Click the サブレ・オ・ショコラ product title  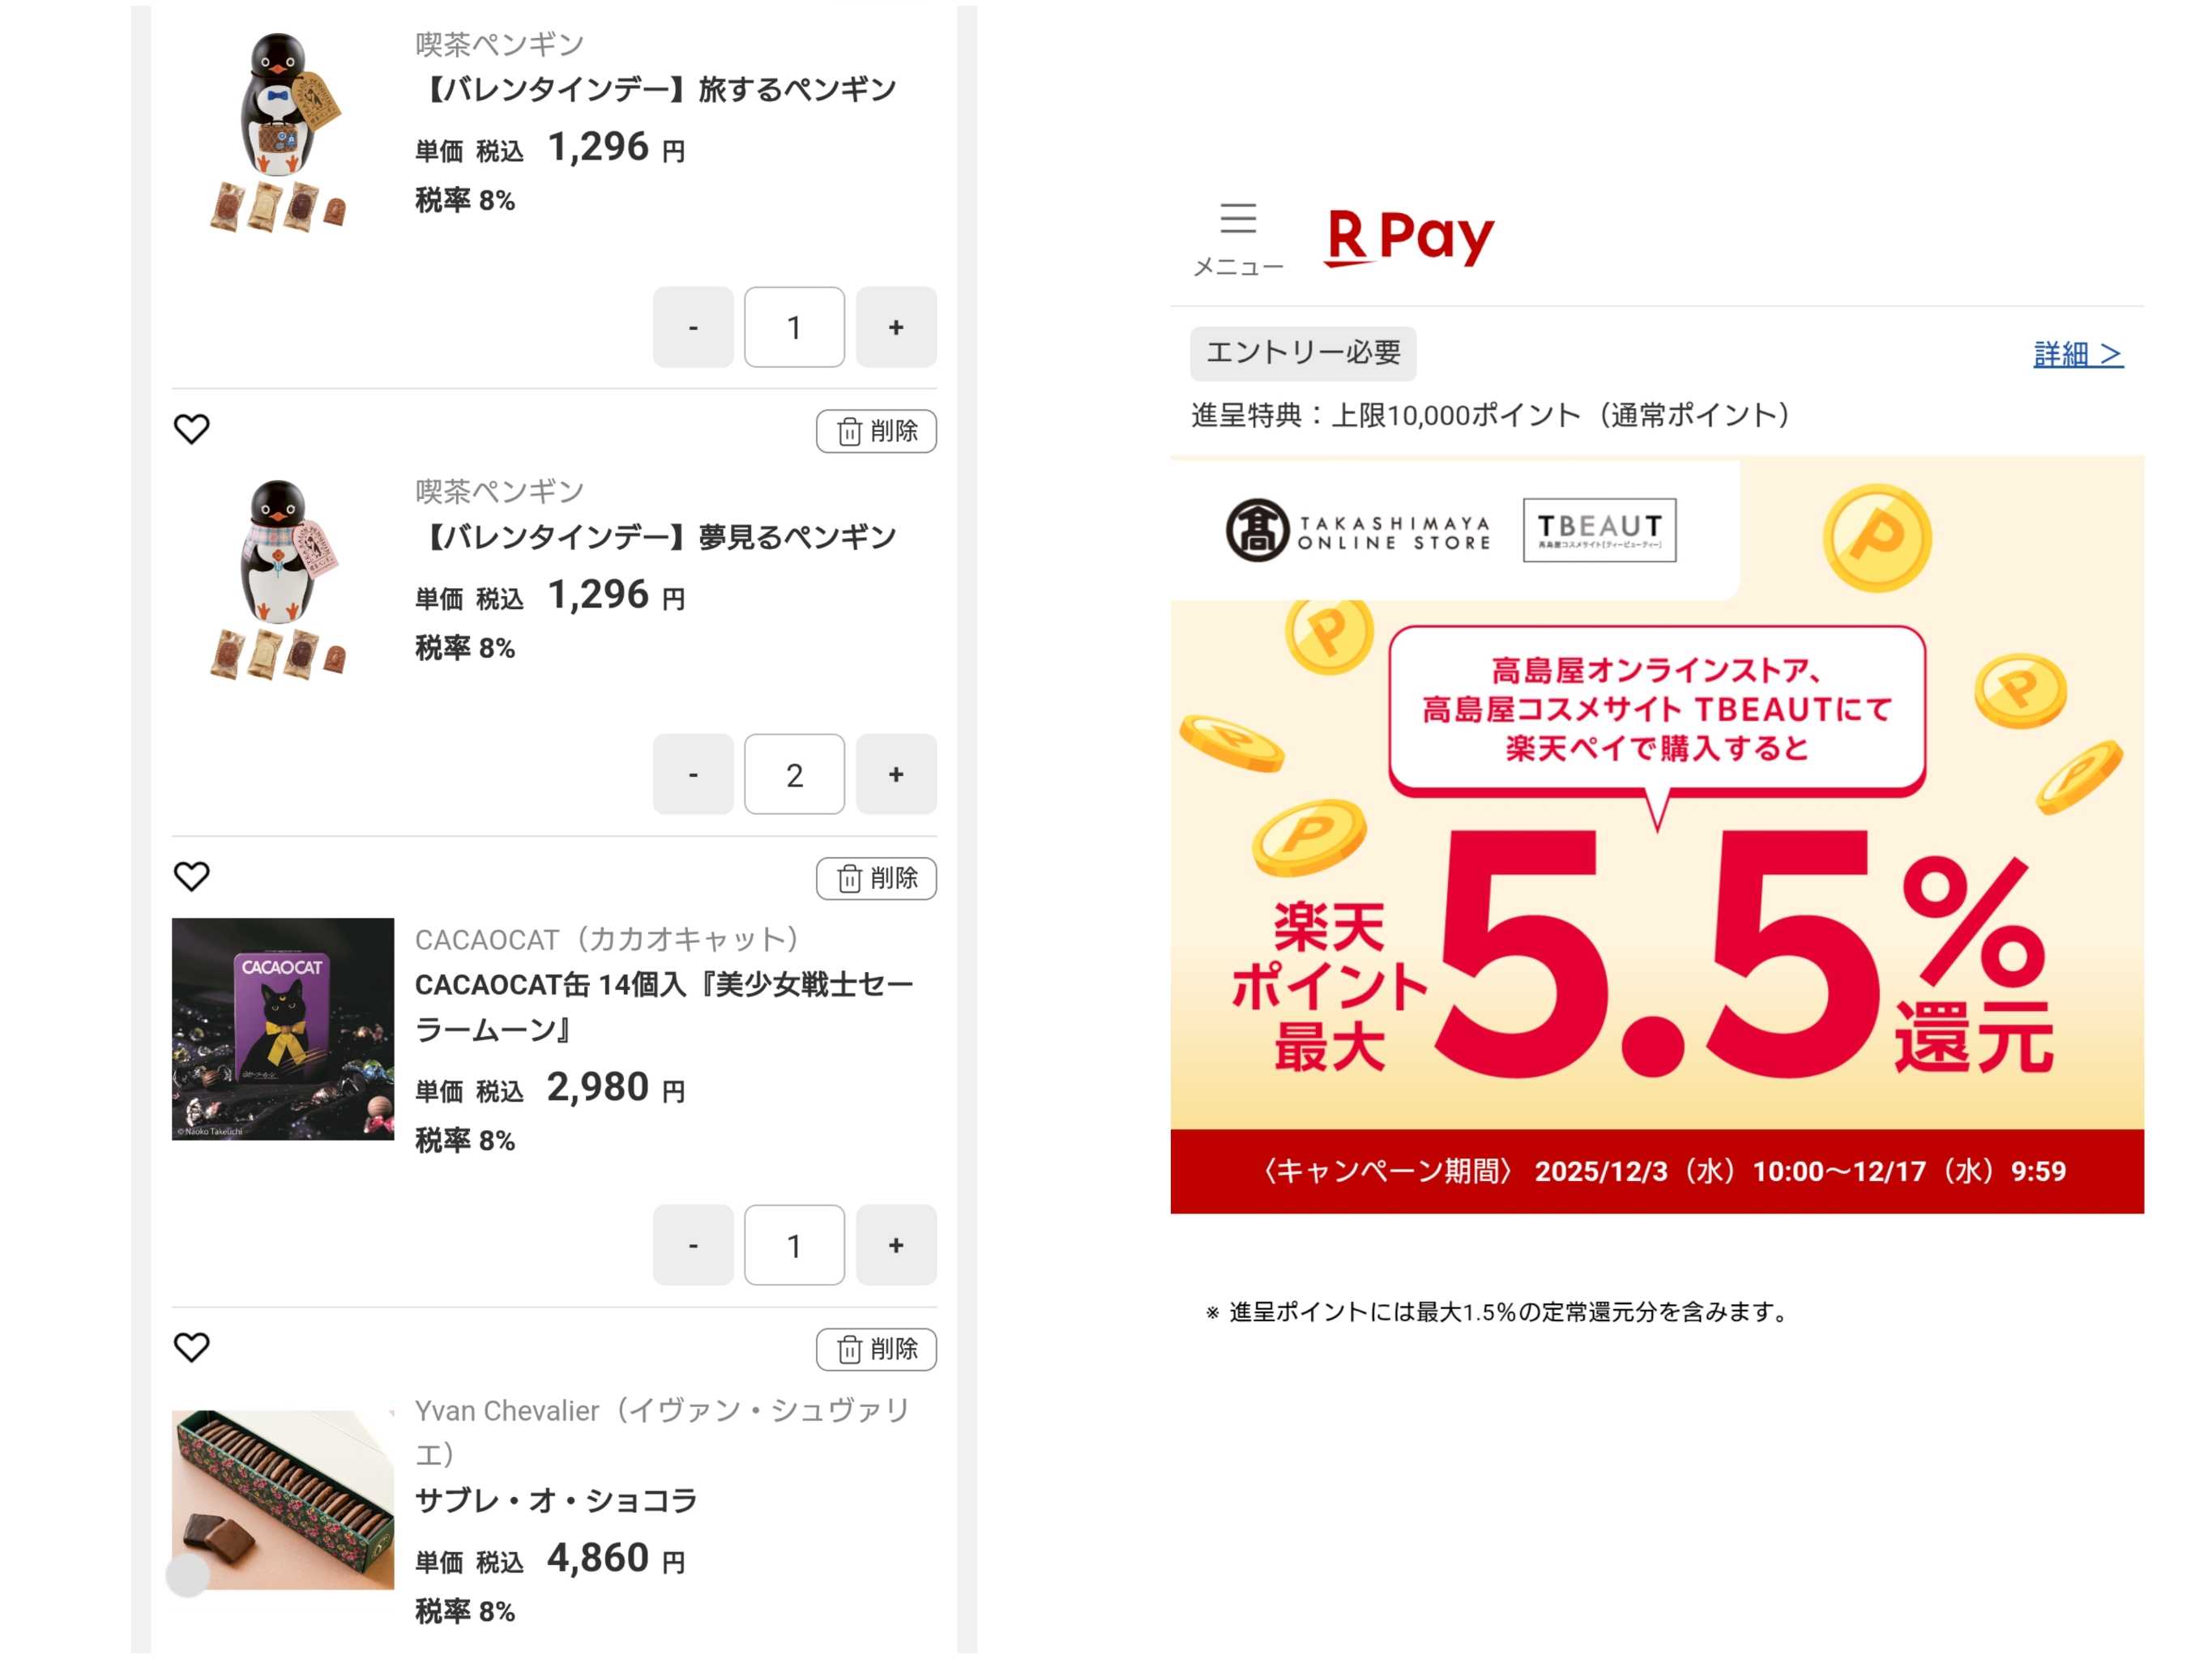click(556, 1500)
